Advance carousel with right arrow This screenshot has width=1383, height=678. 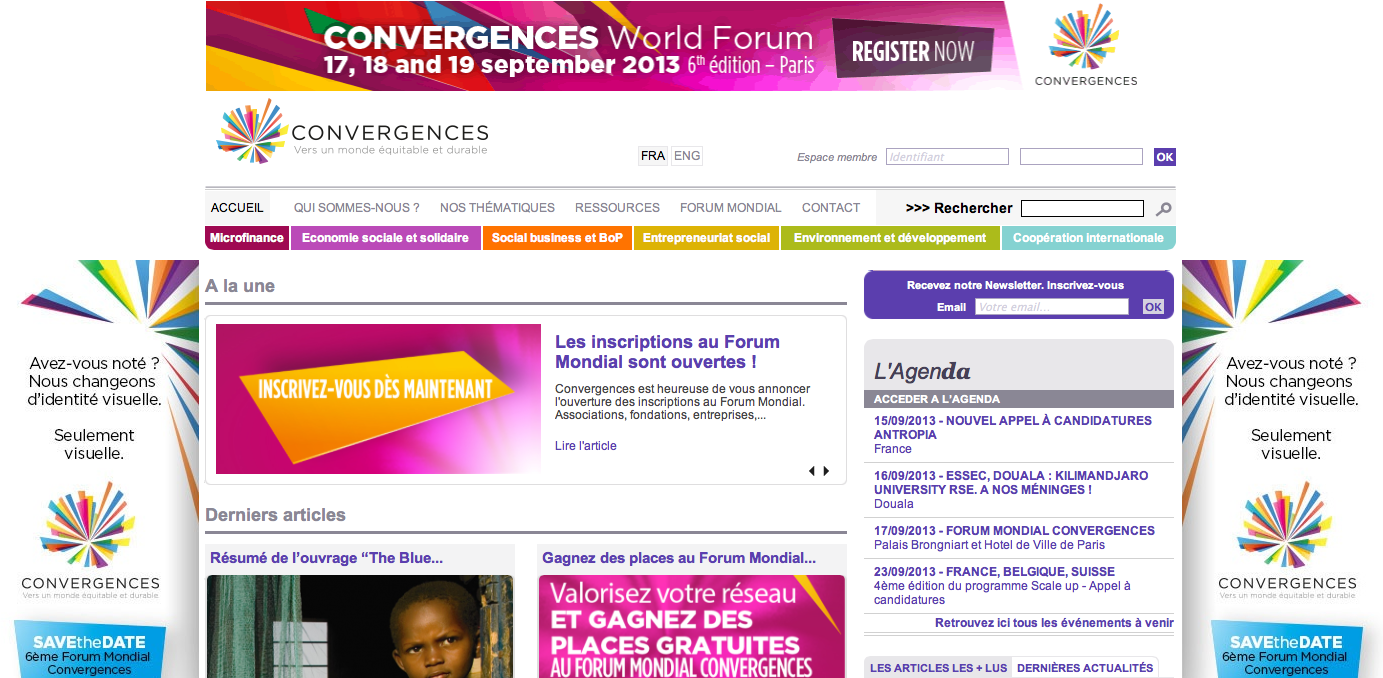827,471
